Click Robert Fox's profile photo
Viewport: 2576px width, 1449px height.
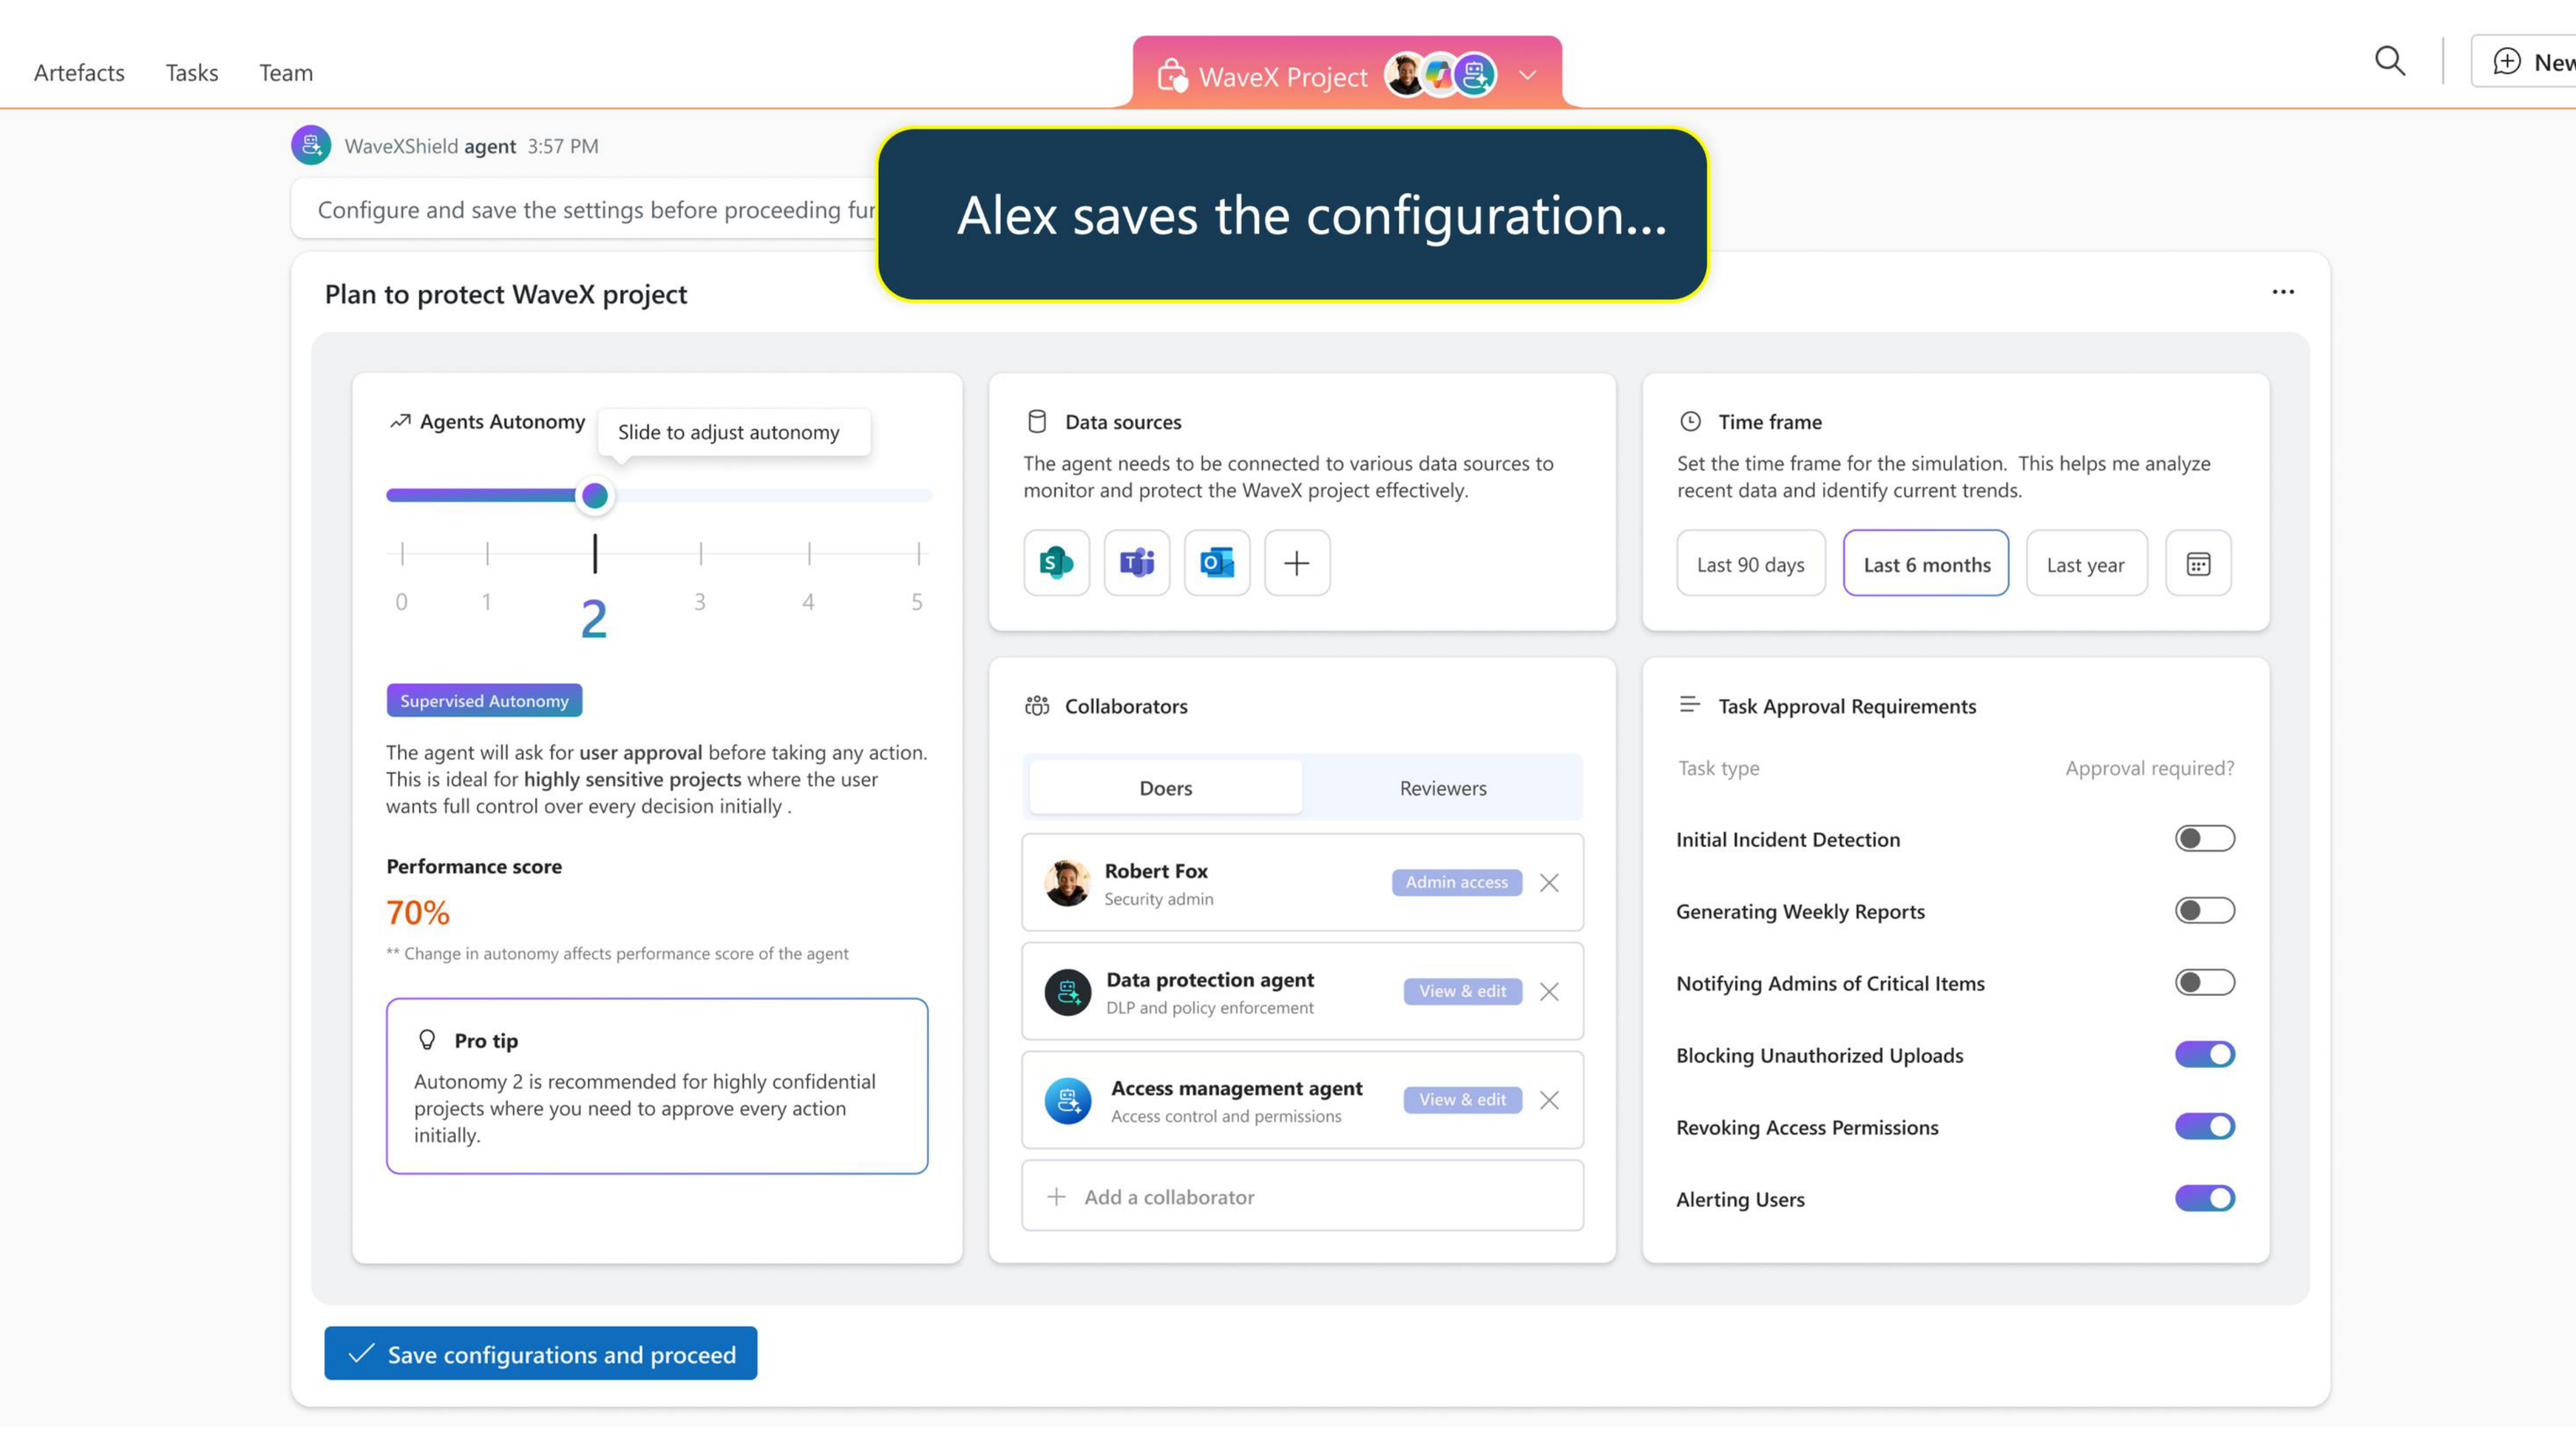pos(1067,883)
